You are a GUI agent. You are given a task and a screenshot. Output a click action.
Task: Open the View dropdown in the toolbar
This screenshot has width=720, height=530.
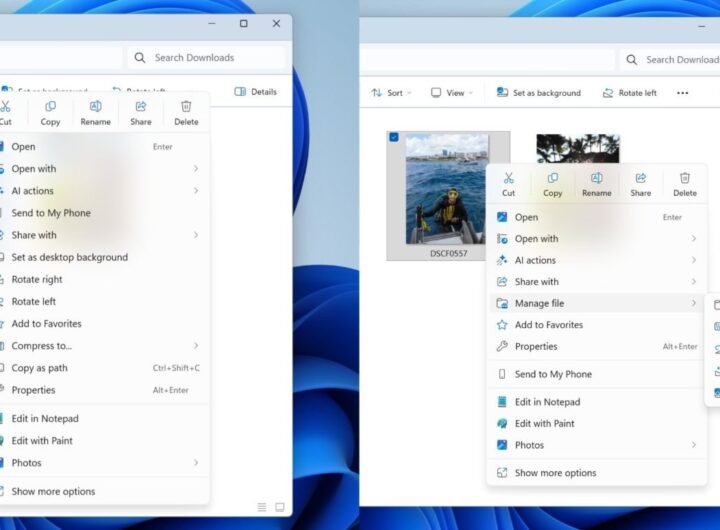tap(448, 93)
